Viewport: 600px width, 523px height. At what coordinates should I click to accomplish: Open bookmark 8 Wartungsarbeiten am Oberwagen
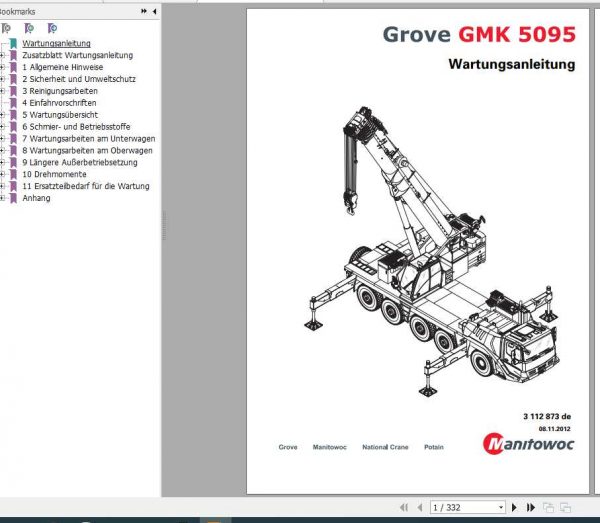pyautogui.click(x=87, y=150)
